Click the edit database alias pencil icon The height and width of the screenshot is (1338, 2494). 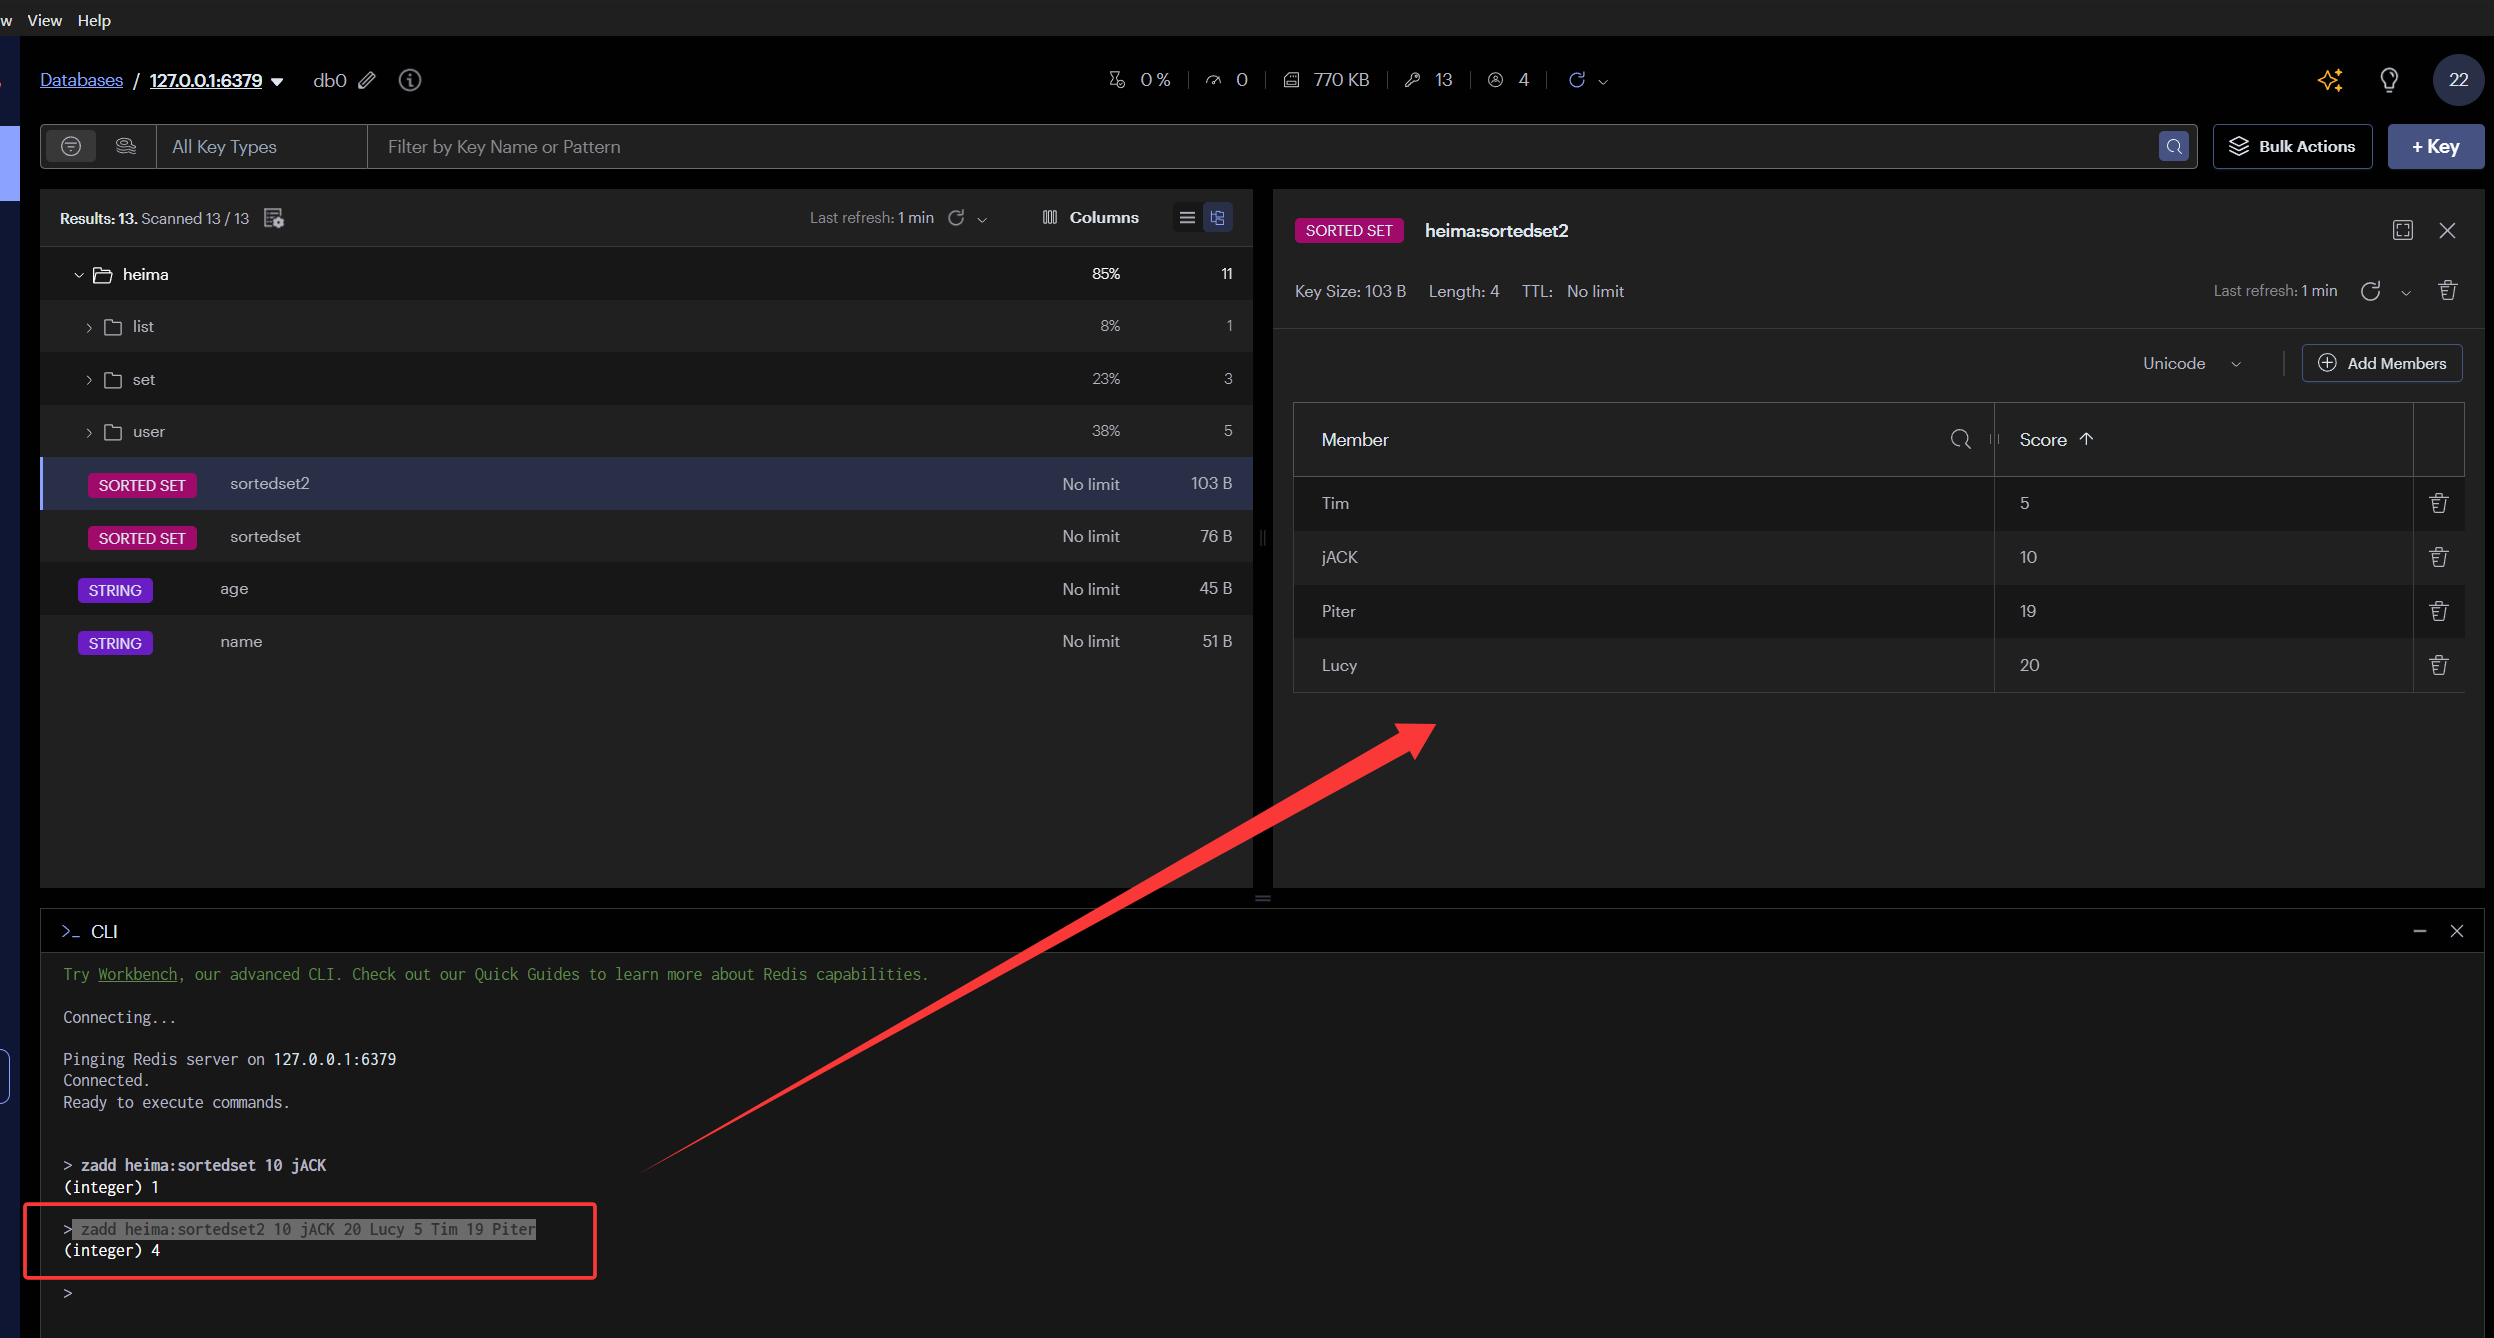tap(367, 80)
